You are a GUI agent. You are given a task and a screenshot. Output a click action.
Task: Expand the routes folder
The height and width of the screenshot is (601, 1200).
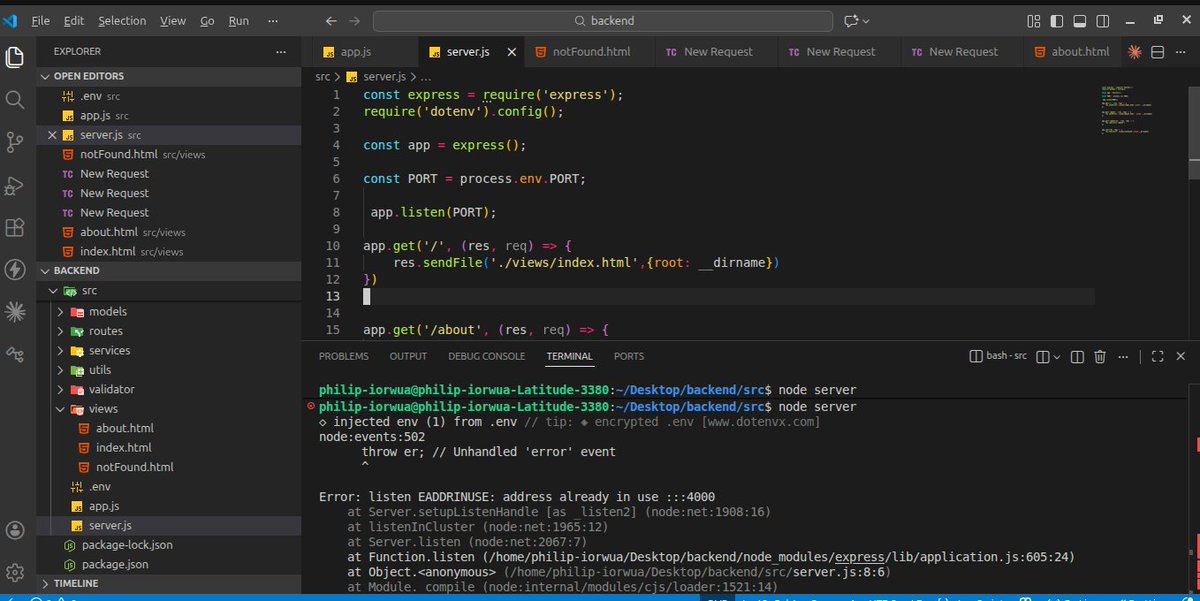(60, 331)
